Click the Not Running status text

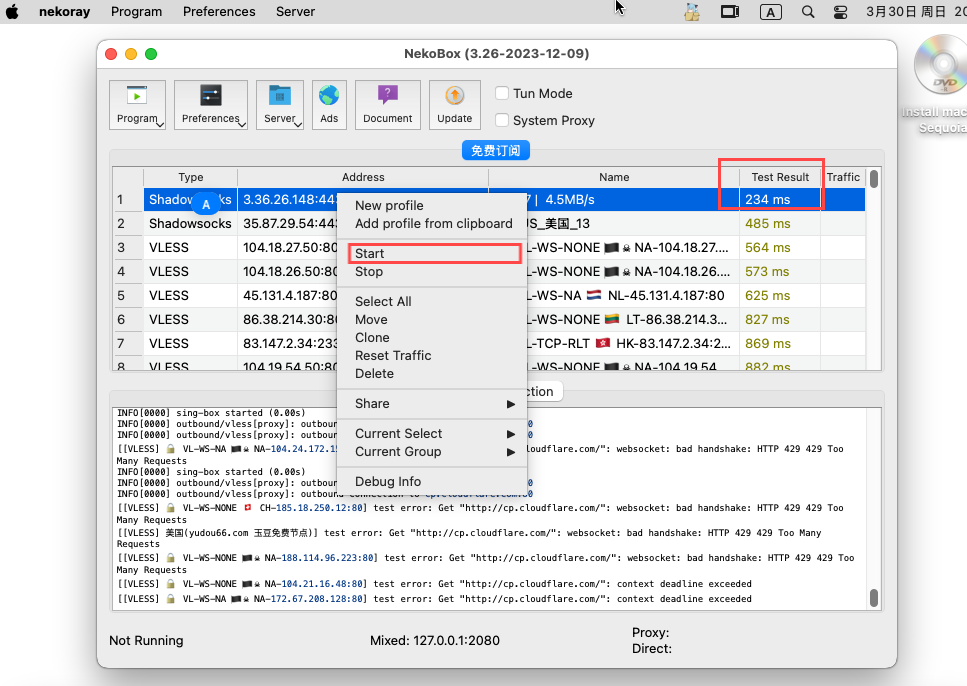tap(146, 640)
